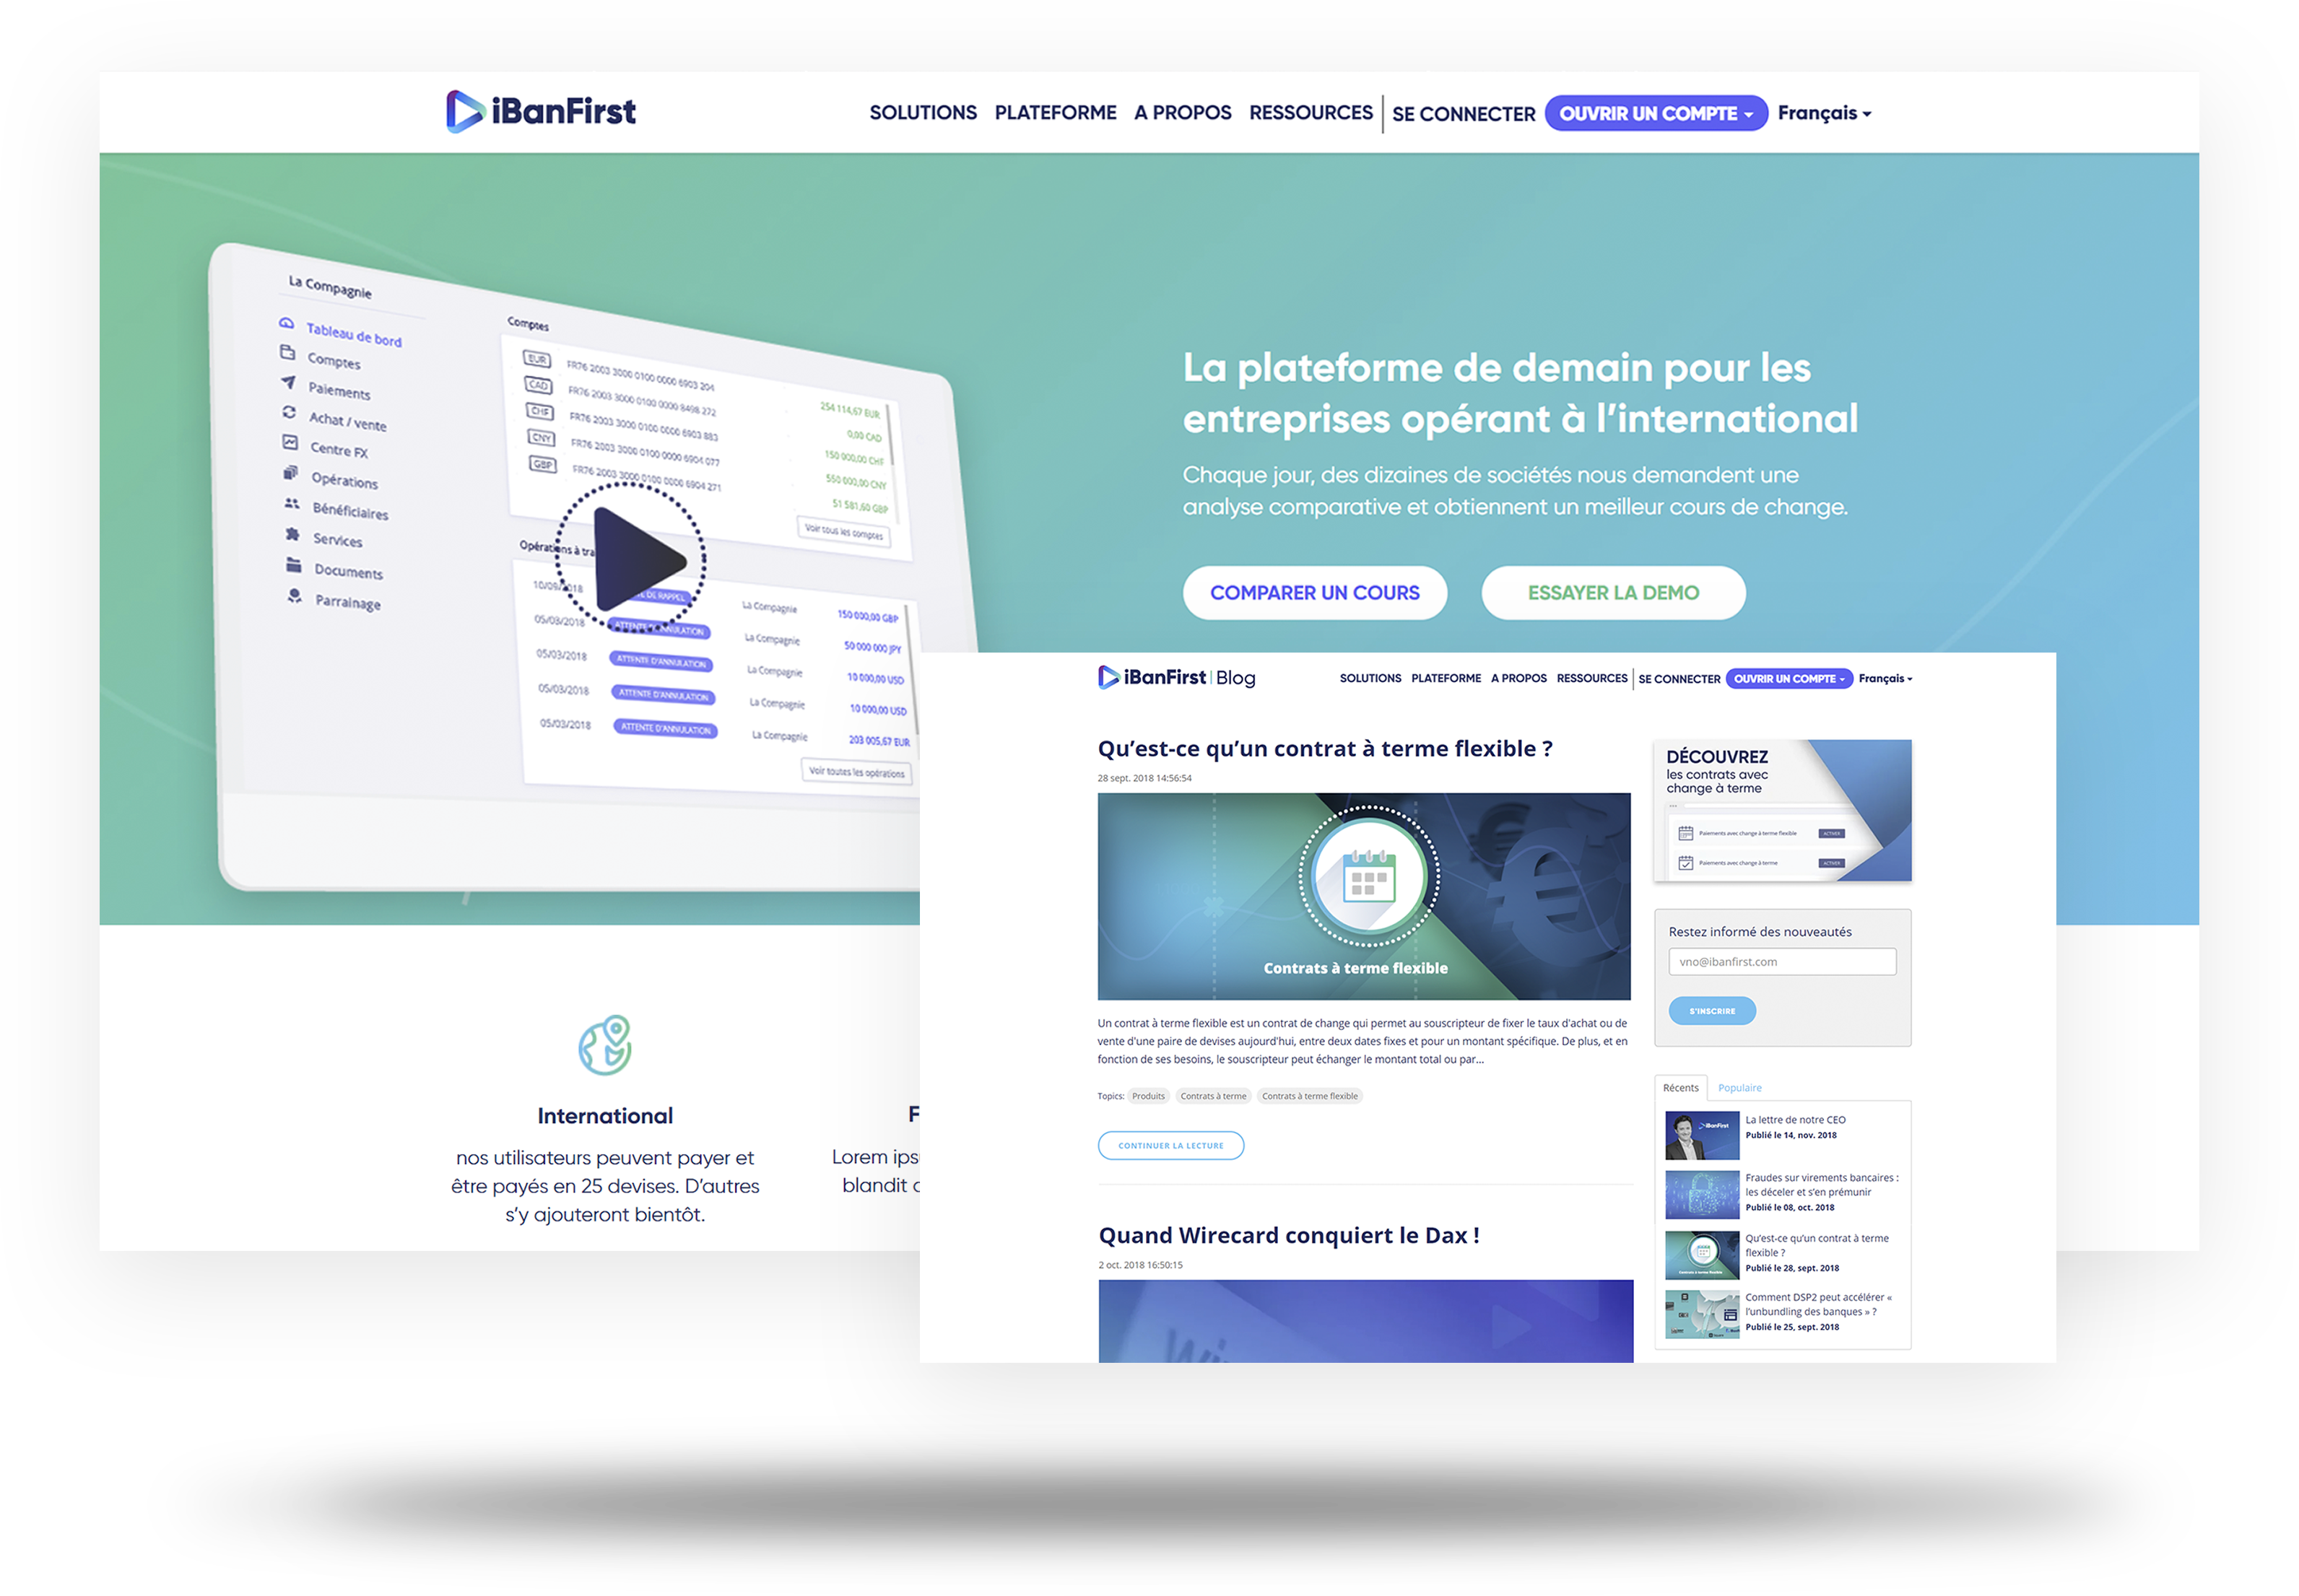The image size is (2299, 1596).
Task: Click CONTINUER LA LECTURE blog link
Action: [1169, 1146]
